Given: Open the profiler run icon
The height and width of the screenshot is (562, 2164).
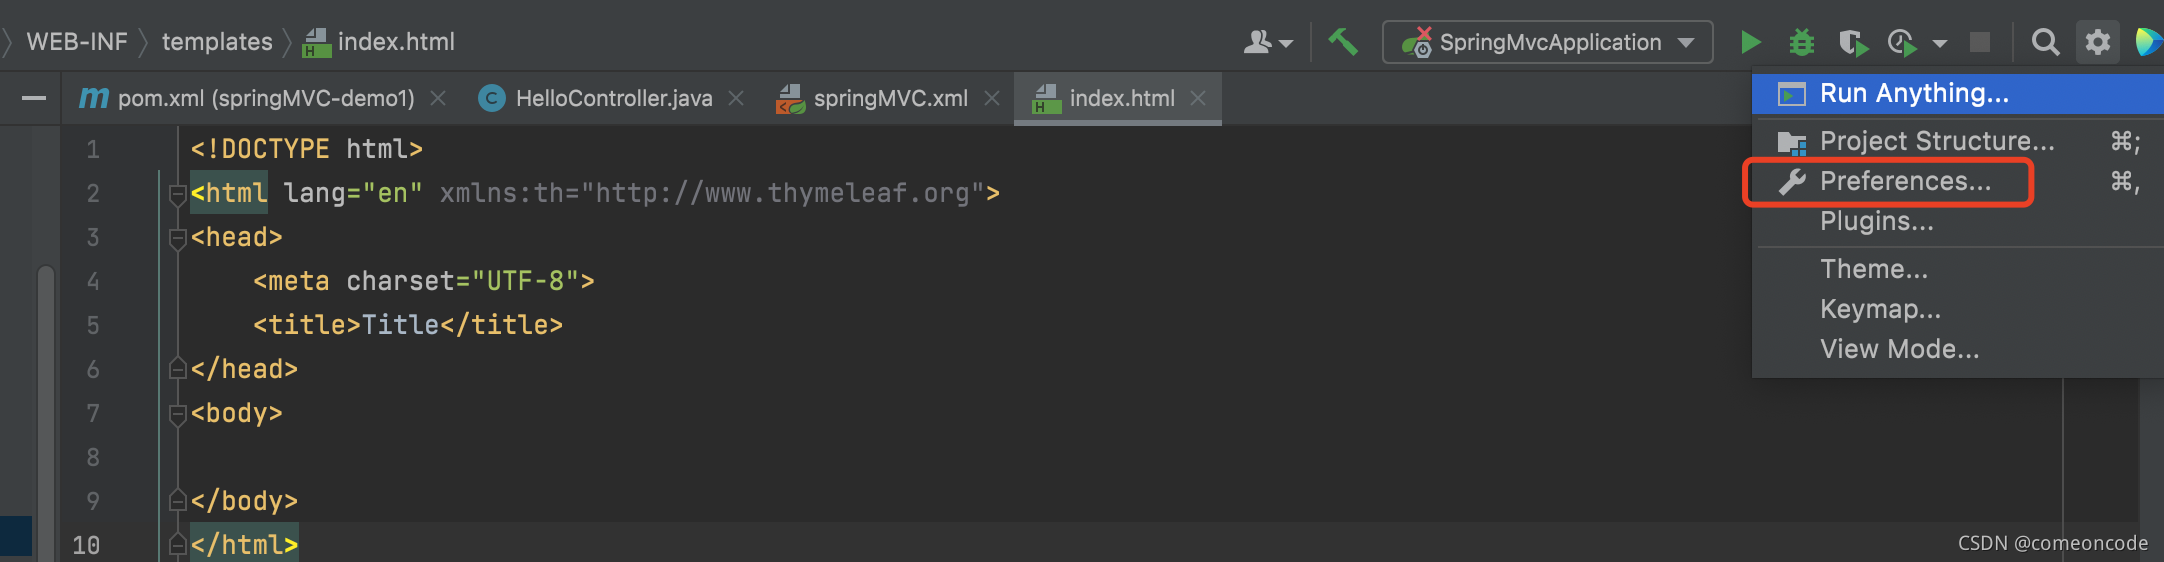Looking at the screenshot, I should coord(1901,43).
